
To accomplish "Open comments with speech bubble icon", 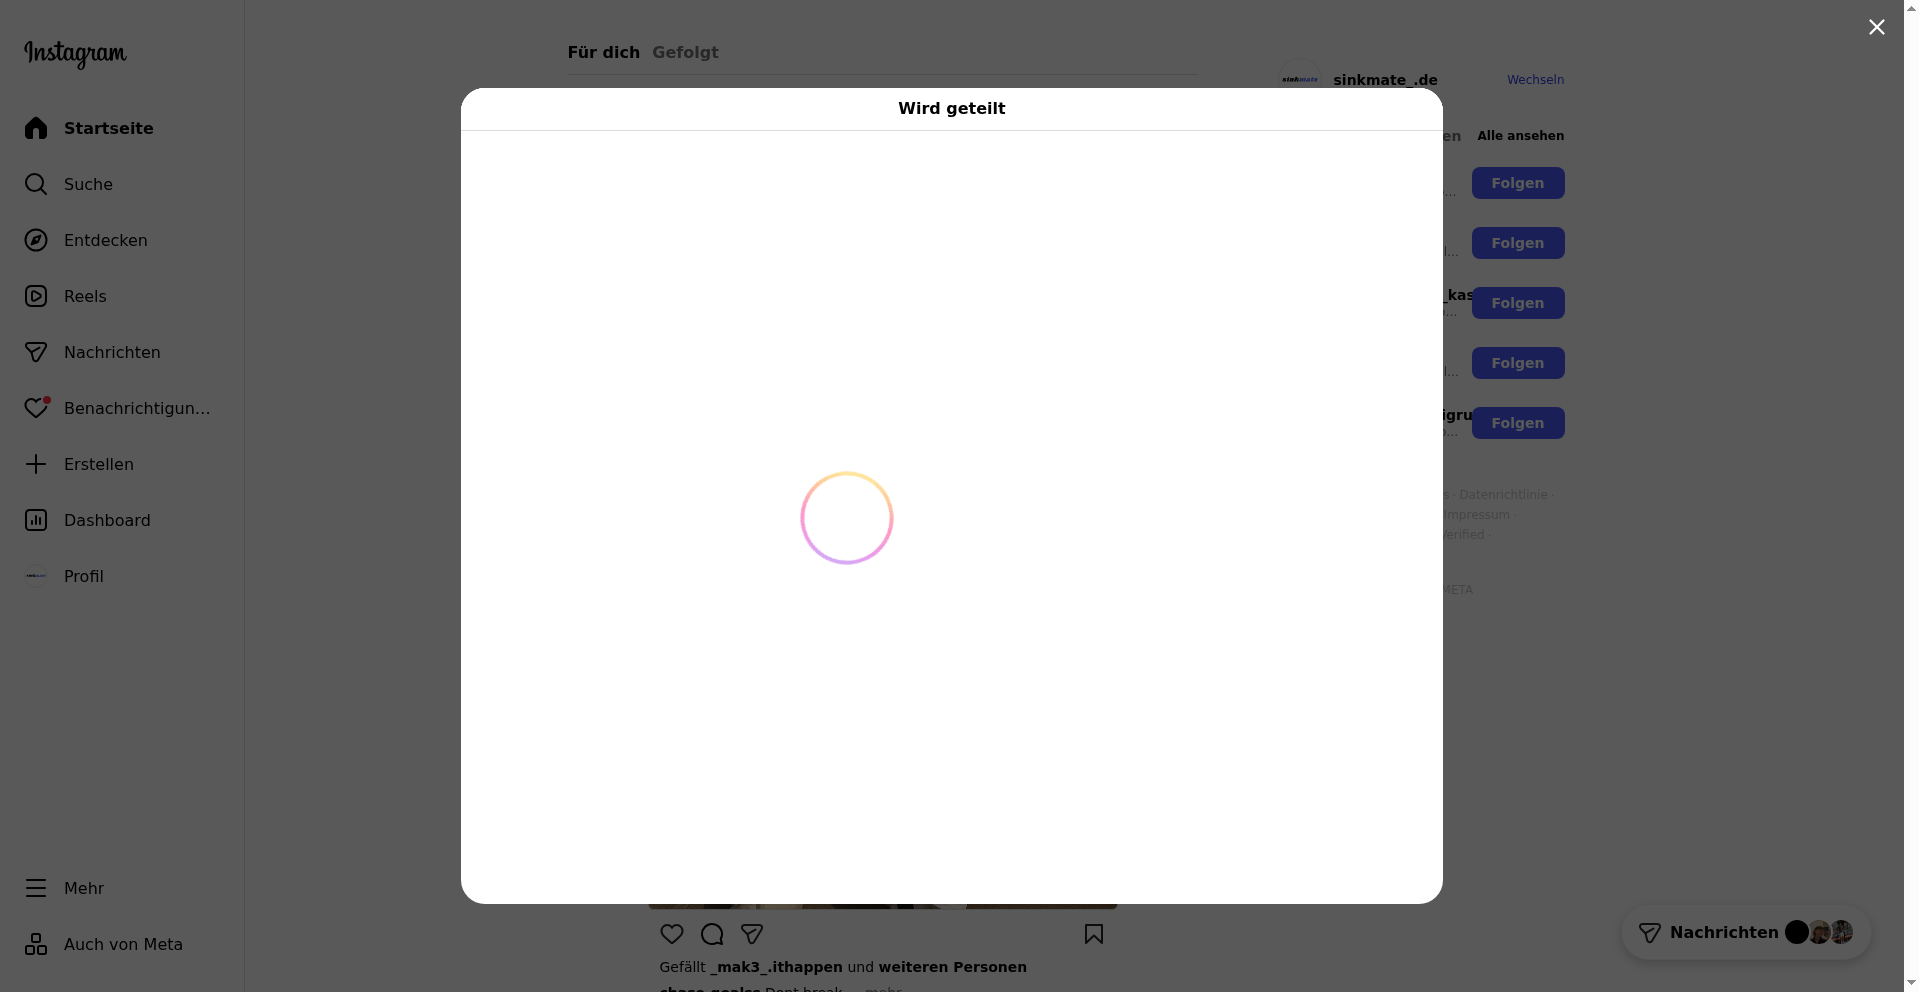I will [x=712, y=934].
